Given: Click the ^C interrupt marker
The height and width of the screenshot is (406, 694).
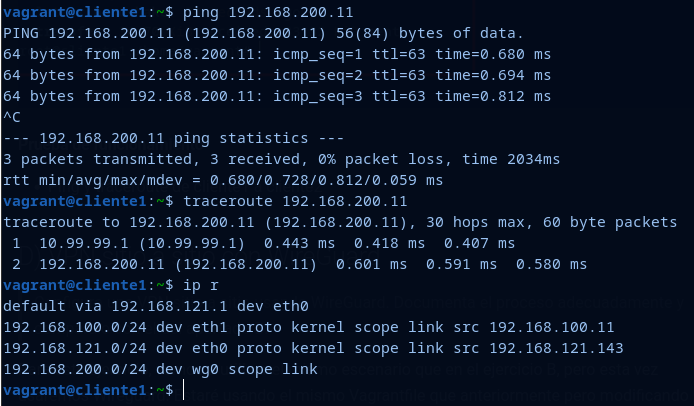Looking at the screenshot, I should point(12,118).
